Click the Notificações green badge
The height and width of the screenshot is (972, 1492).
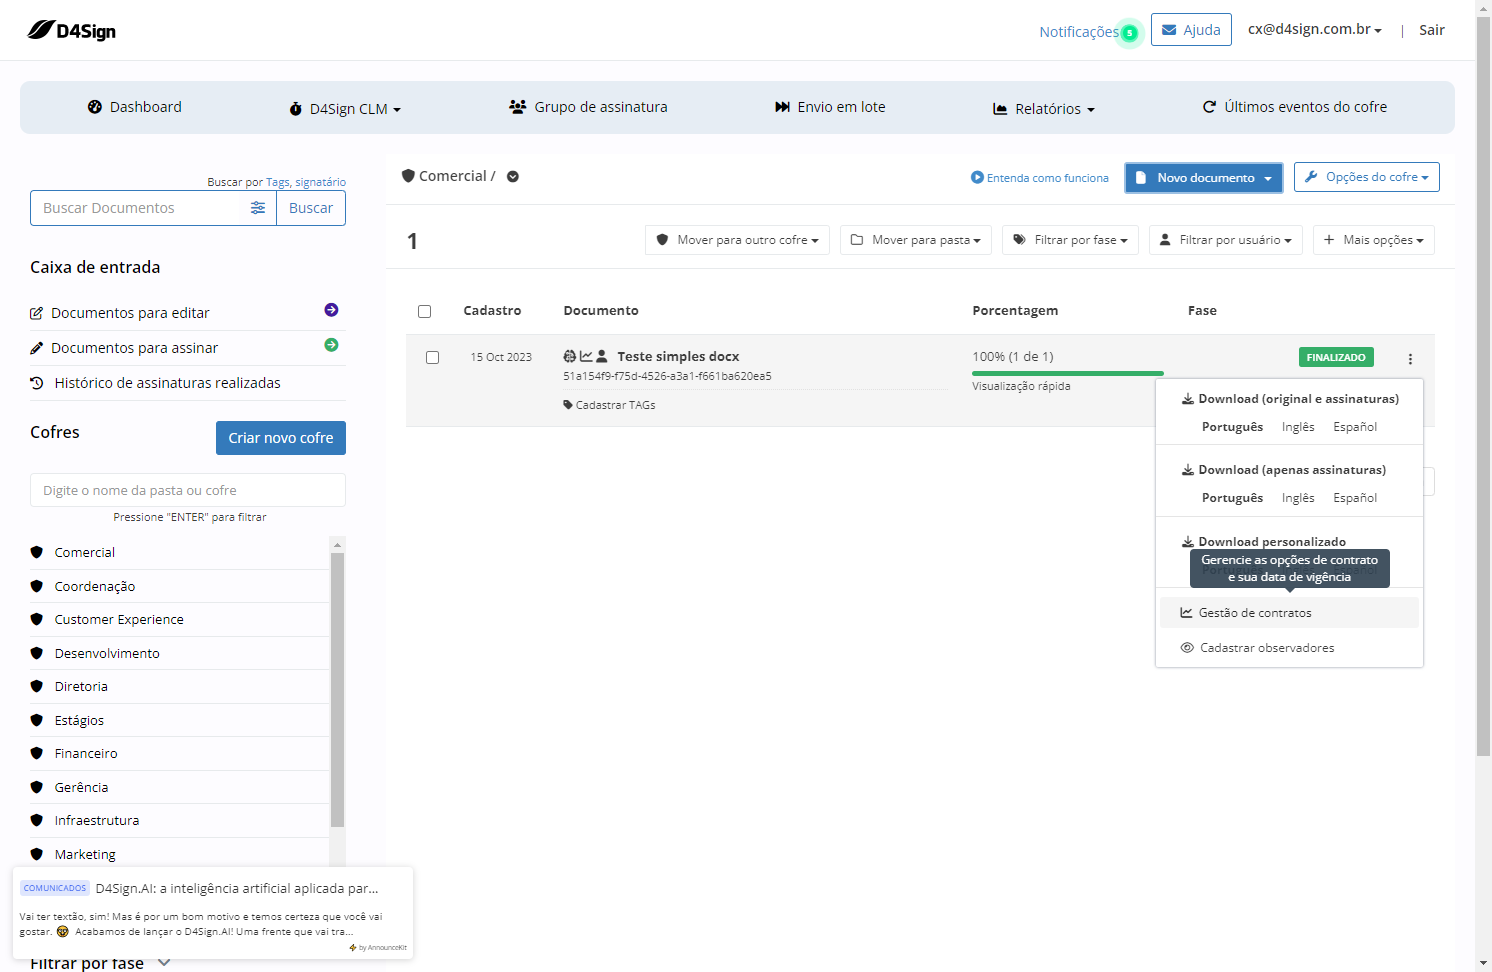[1129, 33]
